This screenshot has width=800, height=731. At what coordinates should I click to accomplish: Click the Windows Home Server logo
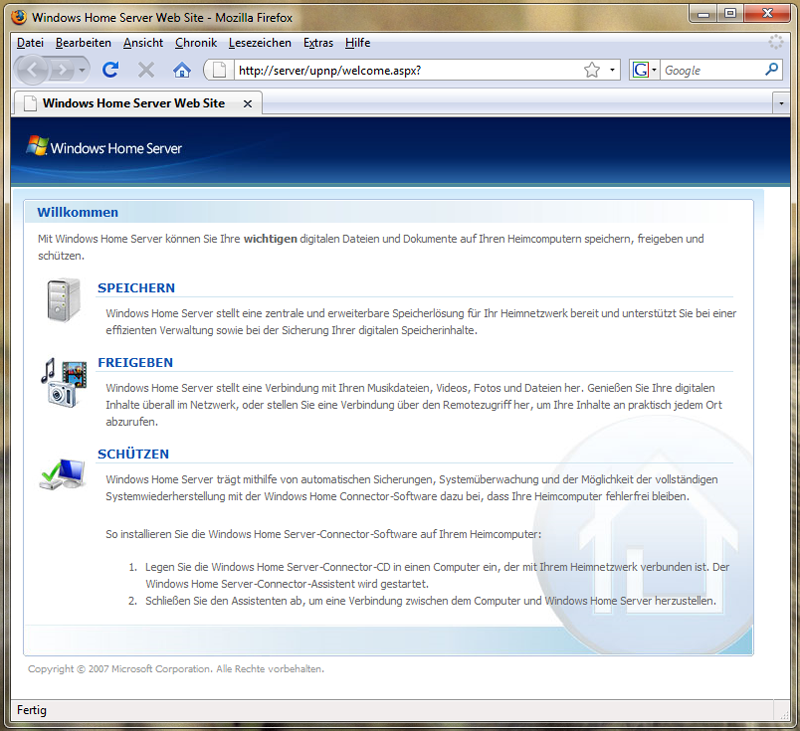(x=104, y=148)
